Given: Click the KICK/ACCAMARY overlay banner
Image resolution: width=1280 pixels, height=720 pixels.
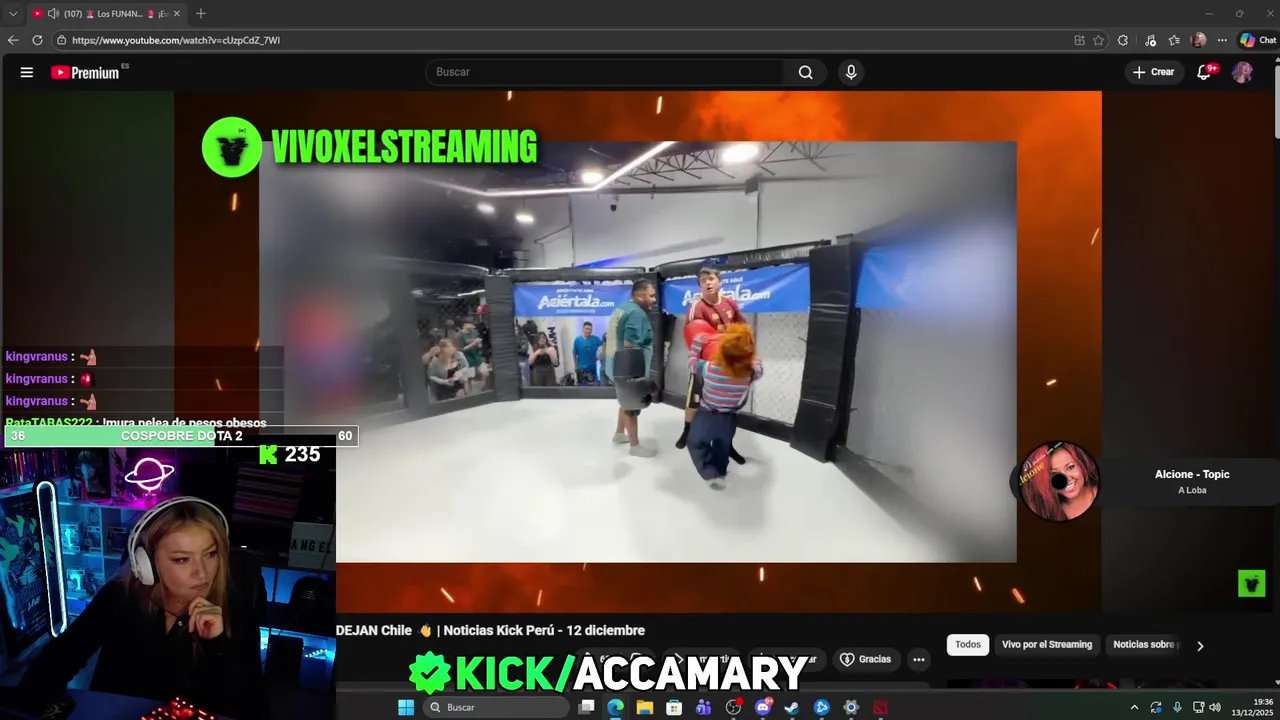Looking at the screenshot, I should click(609, 673).
